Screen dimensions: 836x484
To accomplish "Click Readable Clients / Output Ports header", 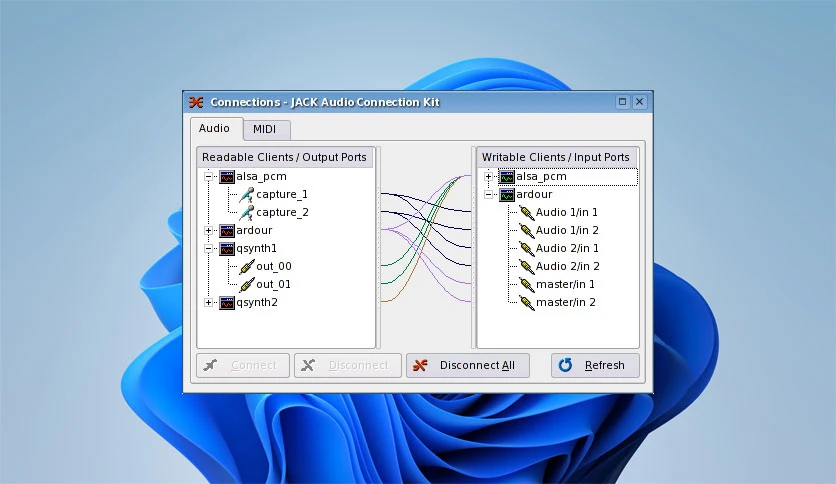I will click(x=285, y=157).
